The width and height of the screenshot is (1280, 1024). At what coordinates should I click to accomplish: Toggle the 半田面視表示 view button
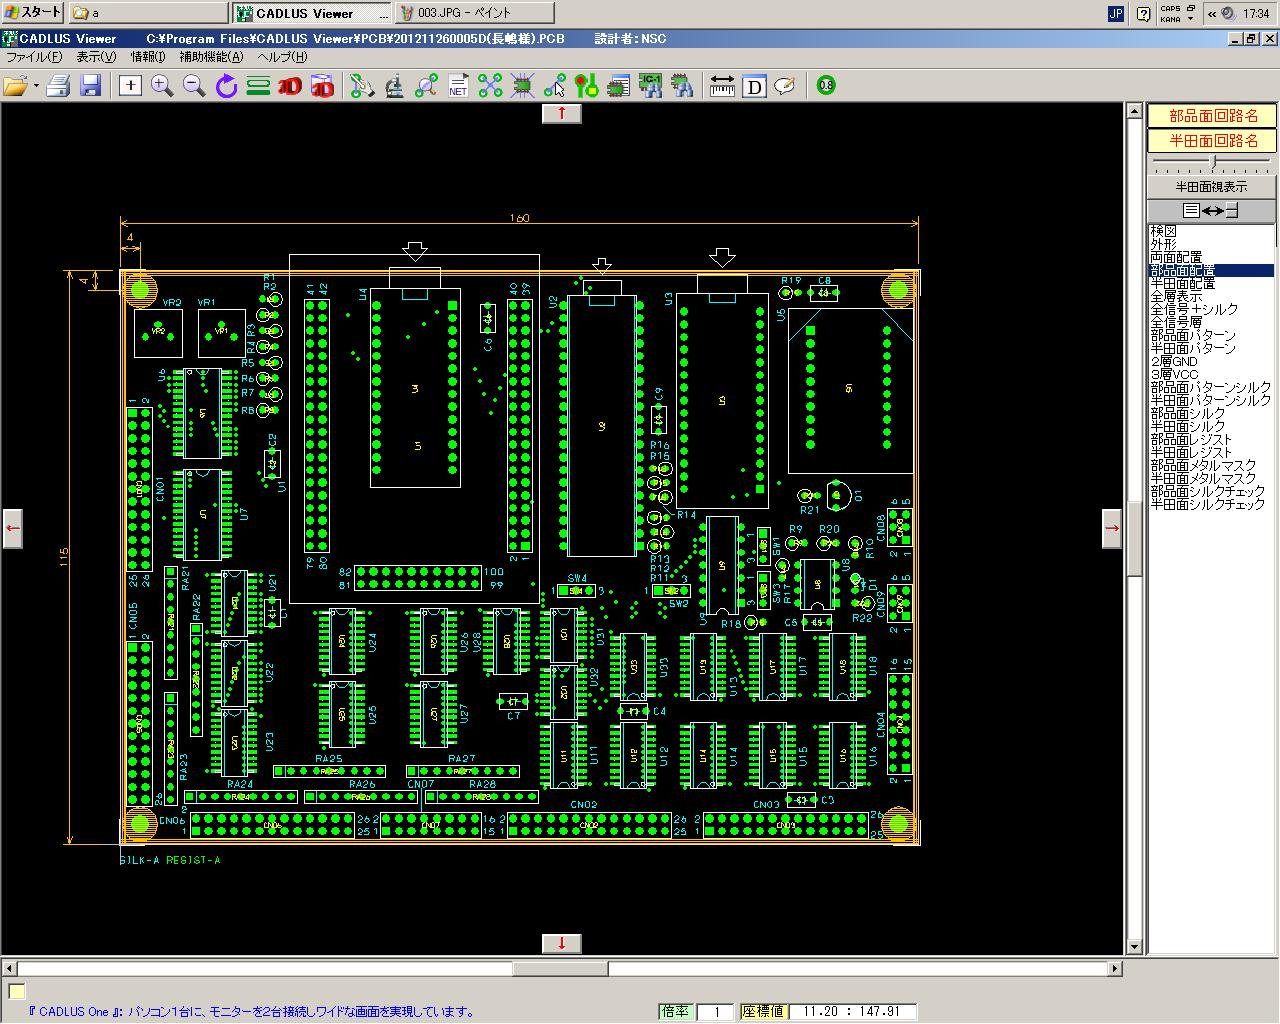pos(1212,187)
